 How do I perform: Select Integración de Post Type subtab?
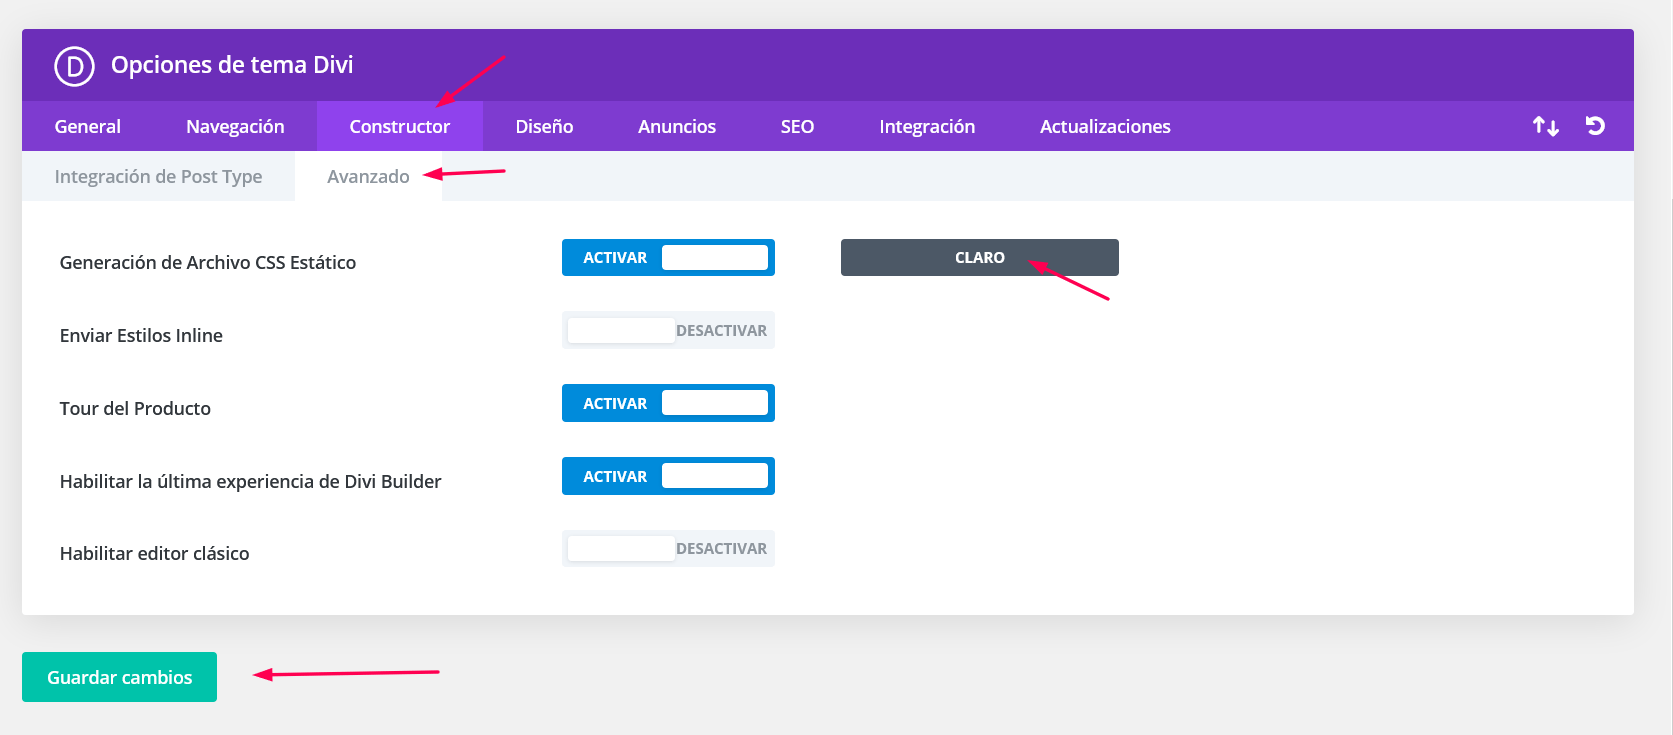(158, 176)
